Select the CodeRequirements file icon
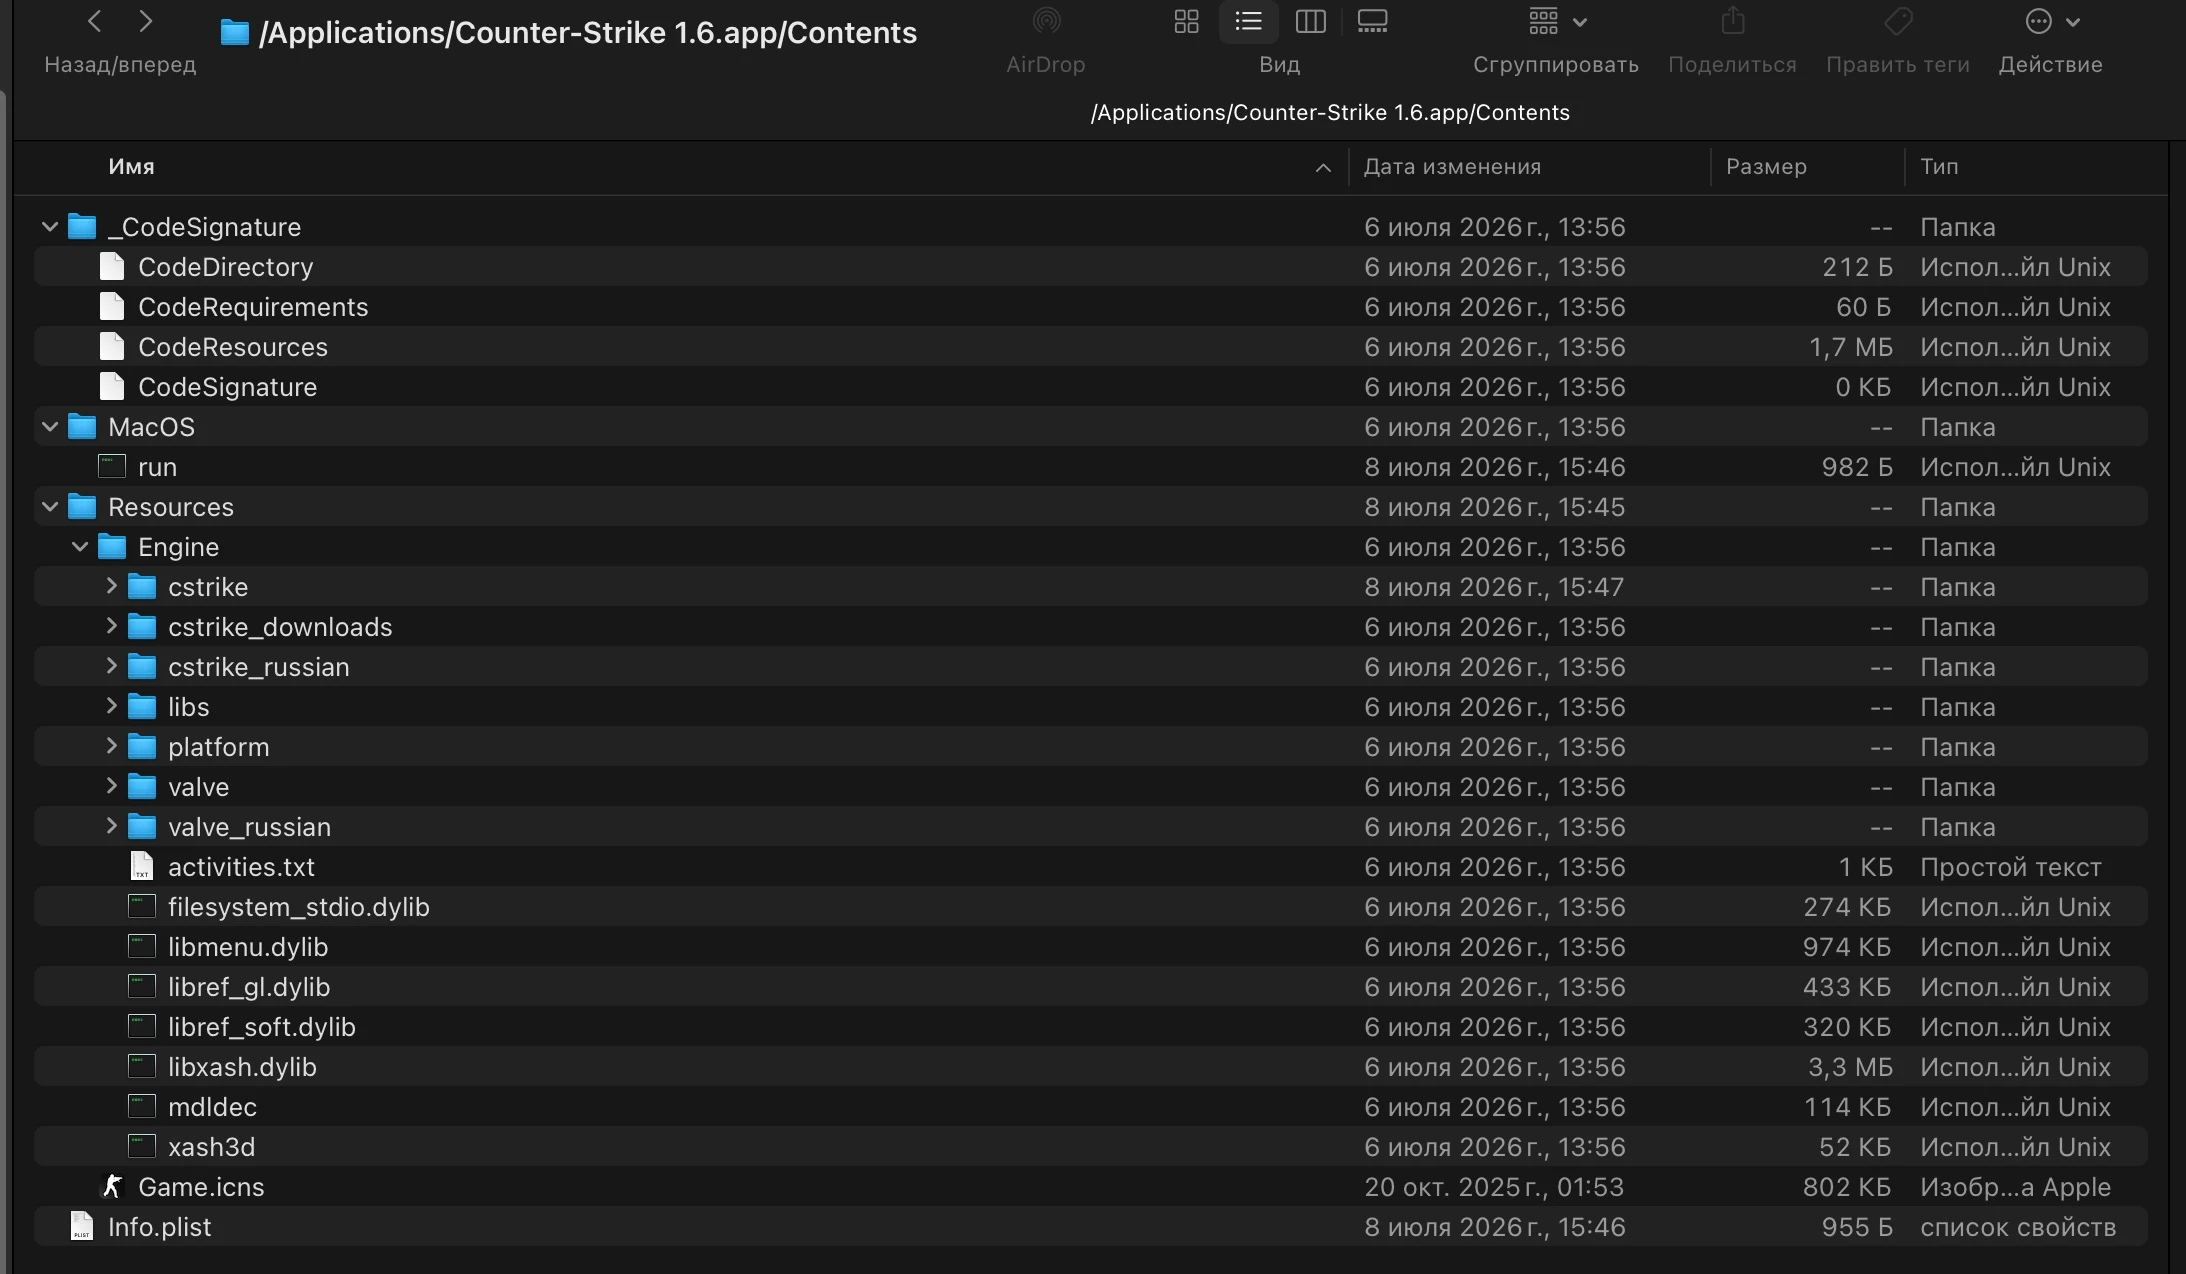2186x1274 pixels. (112, 306)
